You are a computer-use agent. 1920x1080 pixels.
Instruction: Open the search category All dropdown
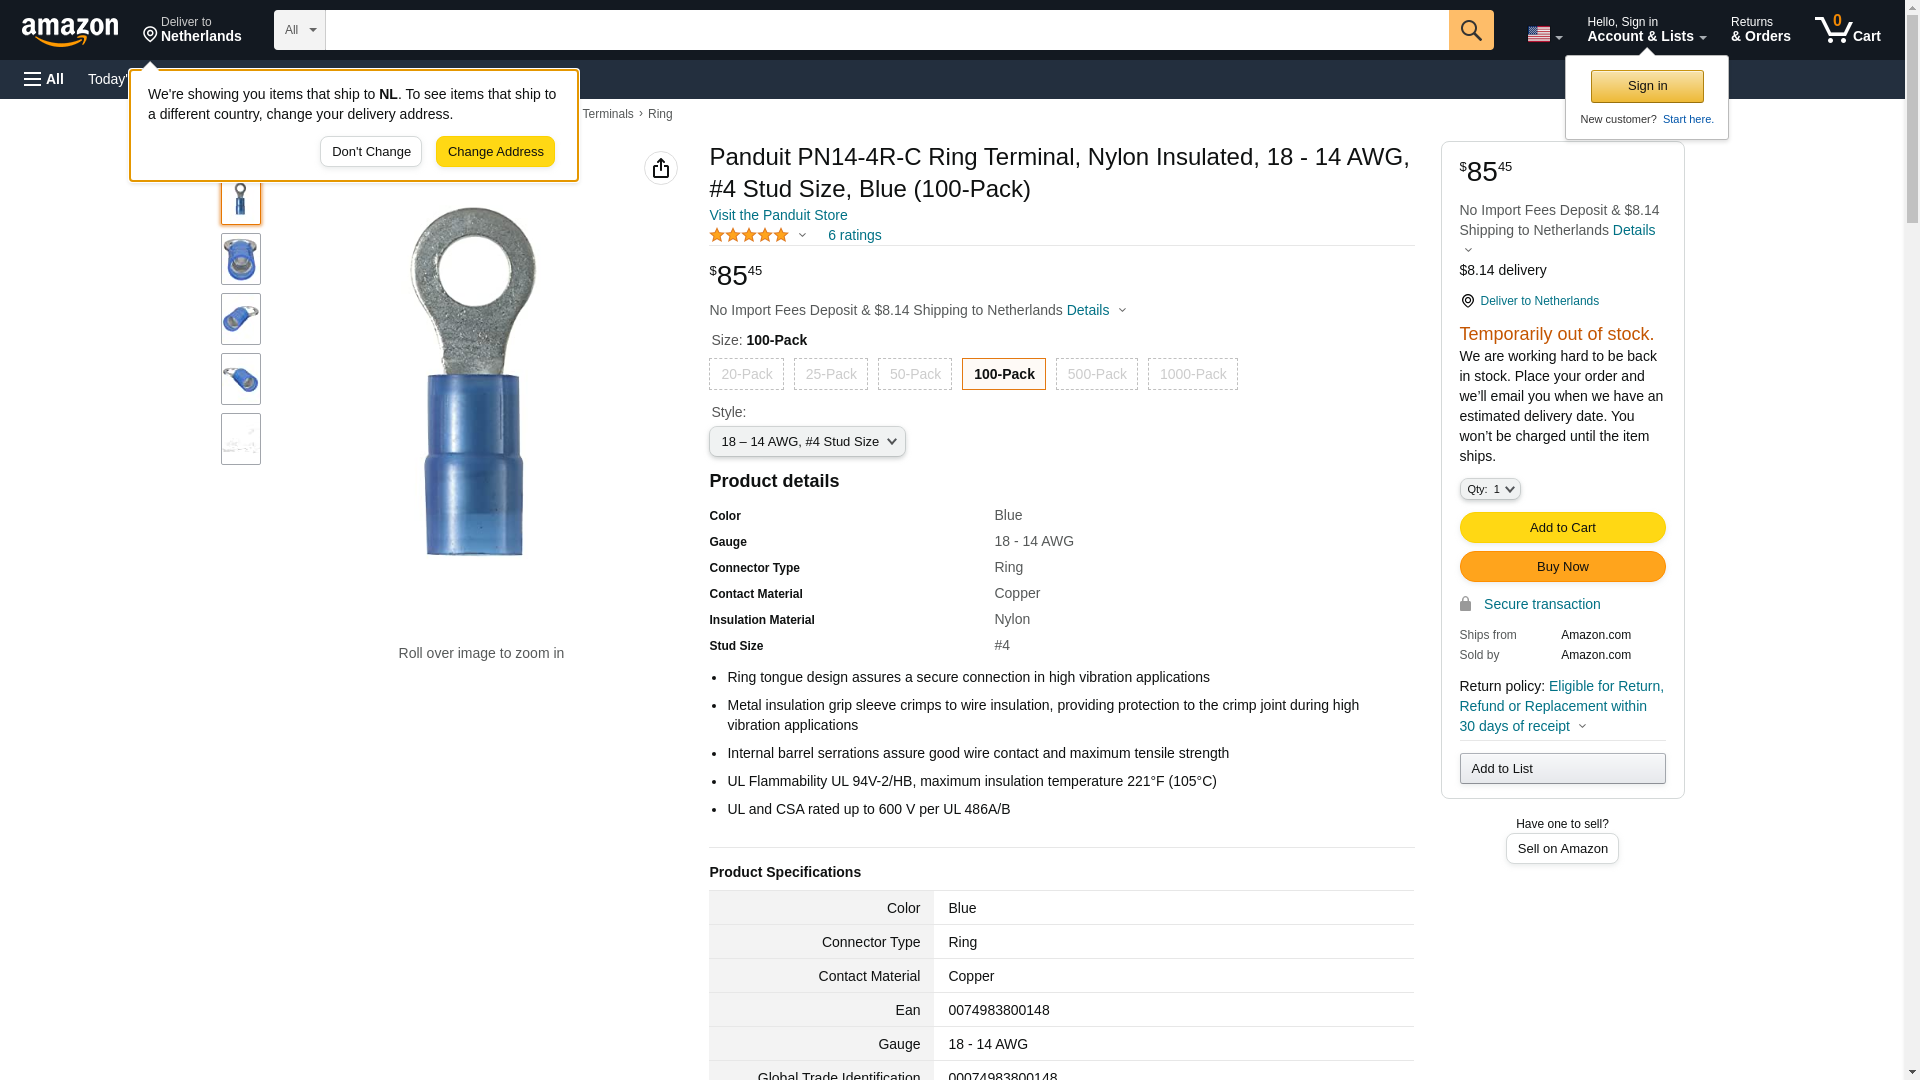coord(299,30)
